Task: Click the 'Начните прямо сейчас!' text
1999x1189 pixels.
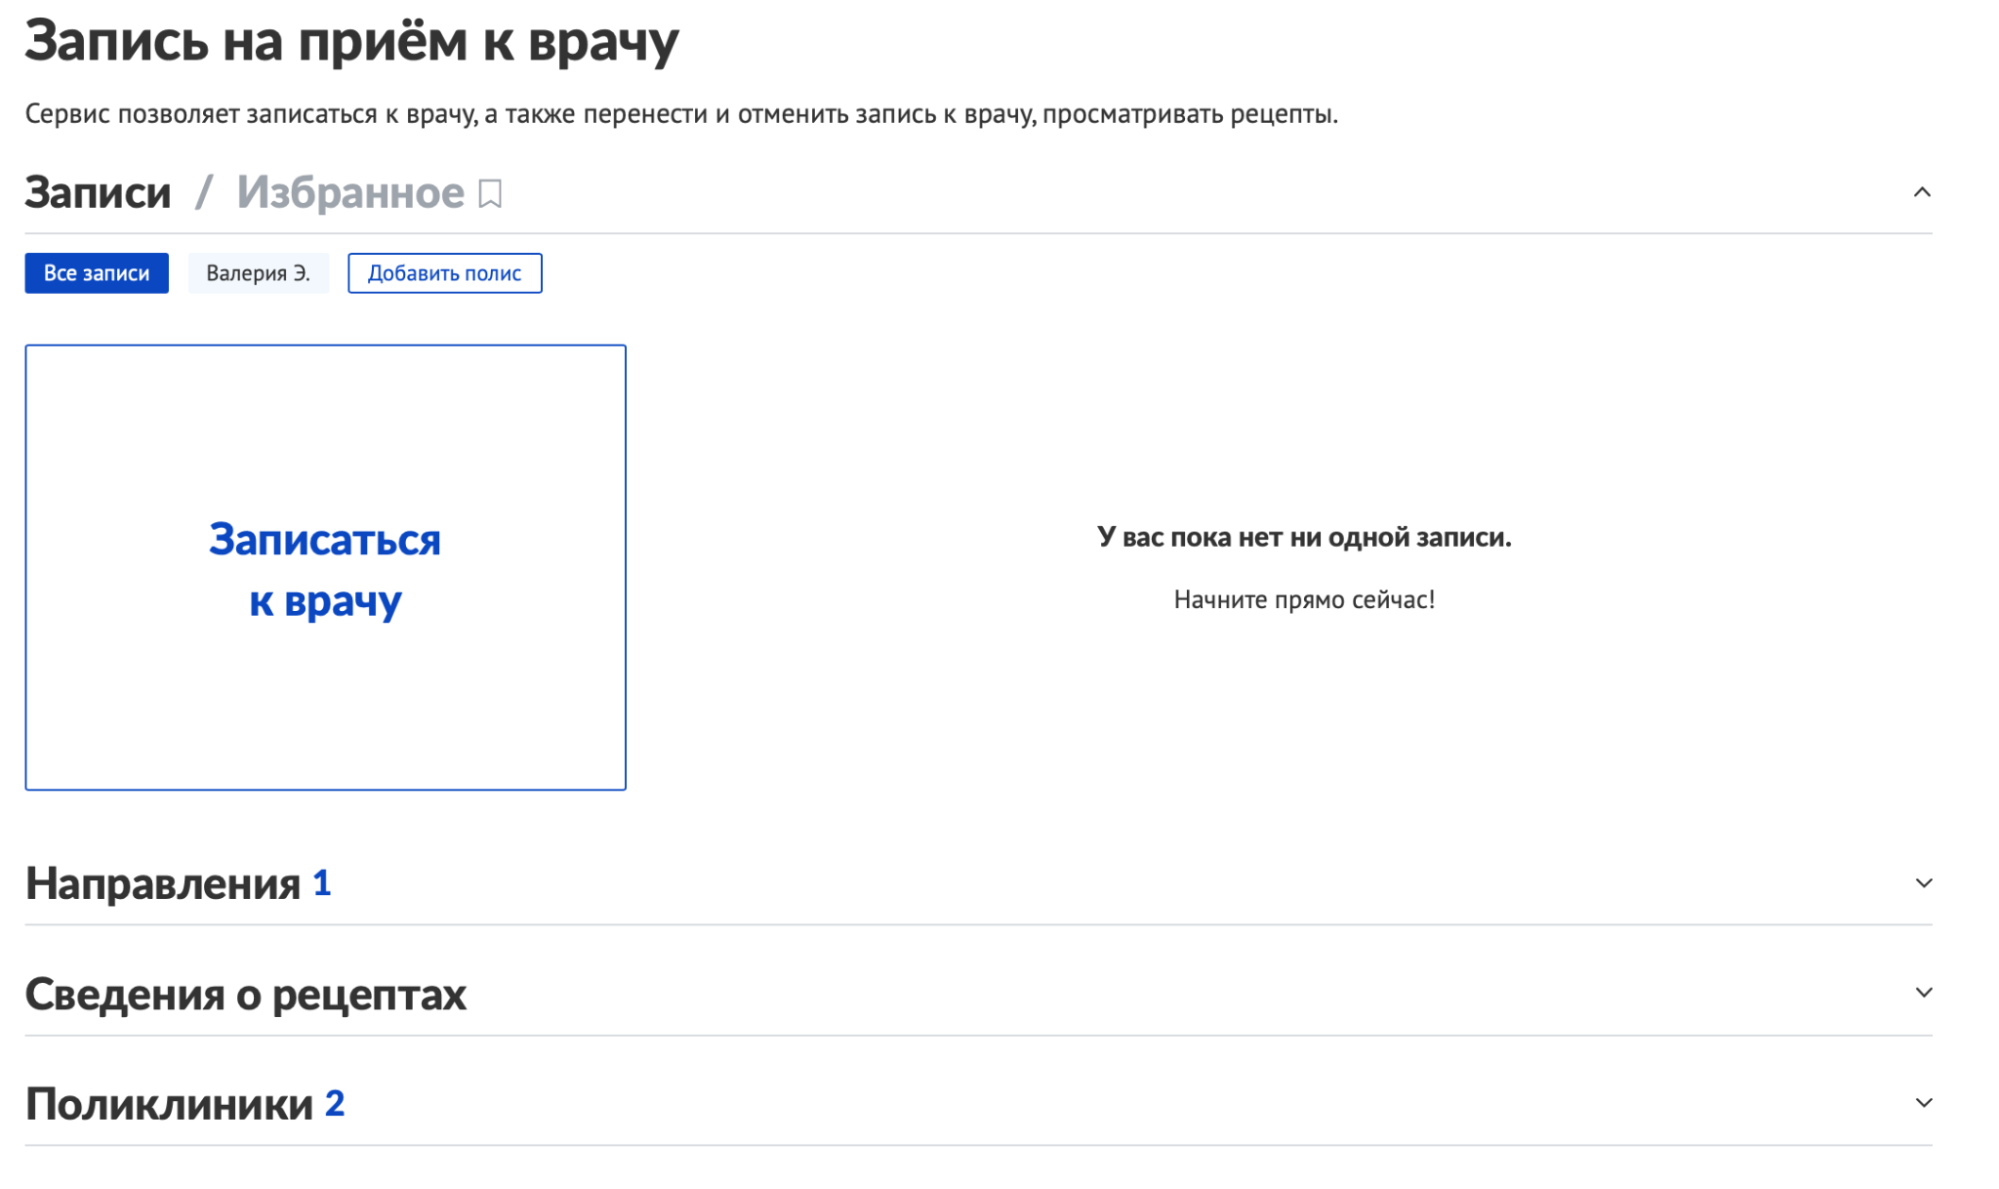Action: pyautogui.click(x=1303, y=600)
